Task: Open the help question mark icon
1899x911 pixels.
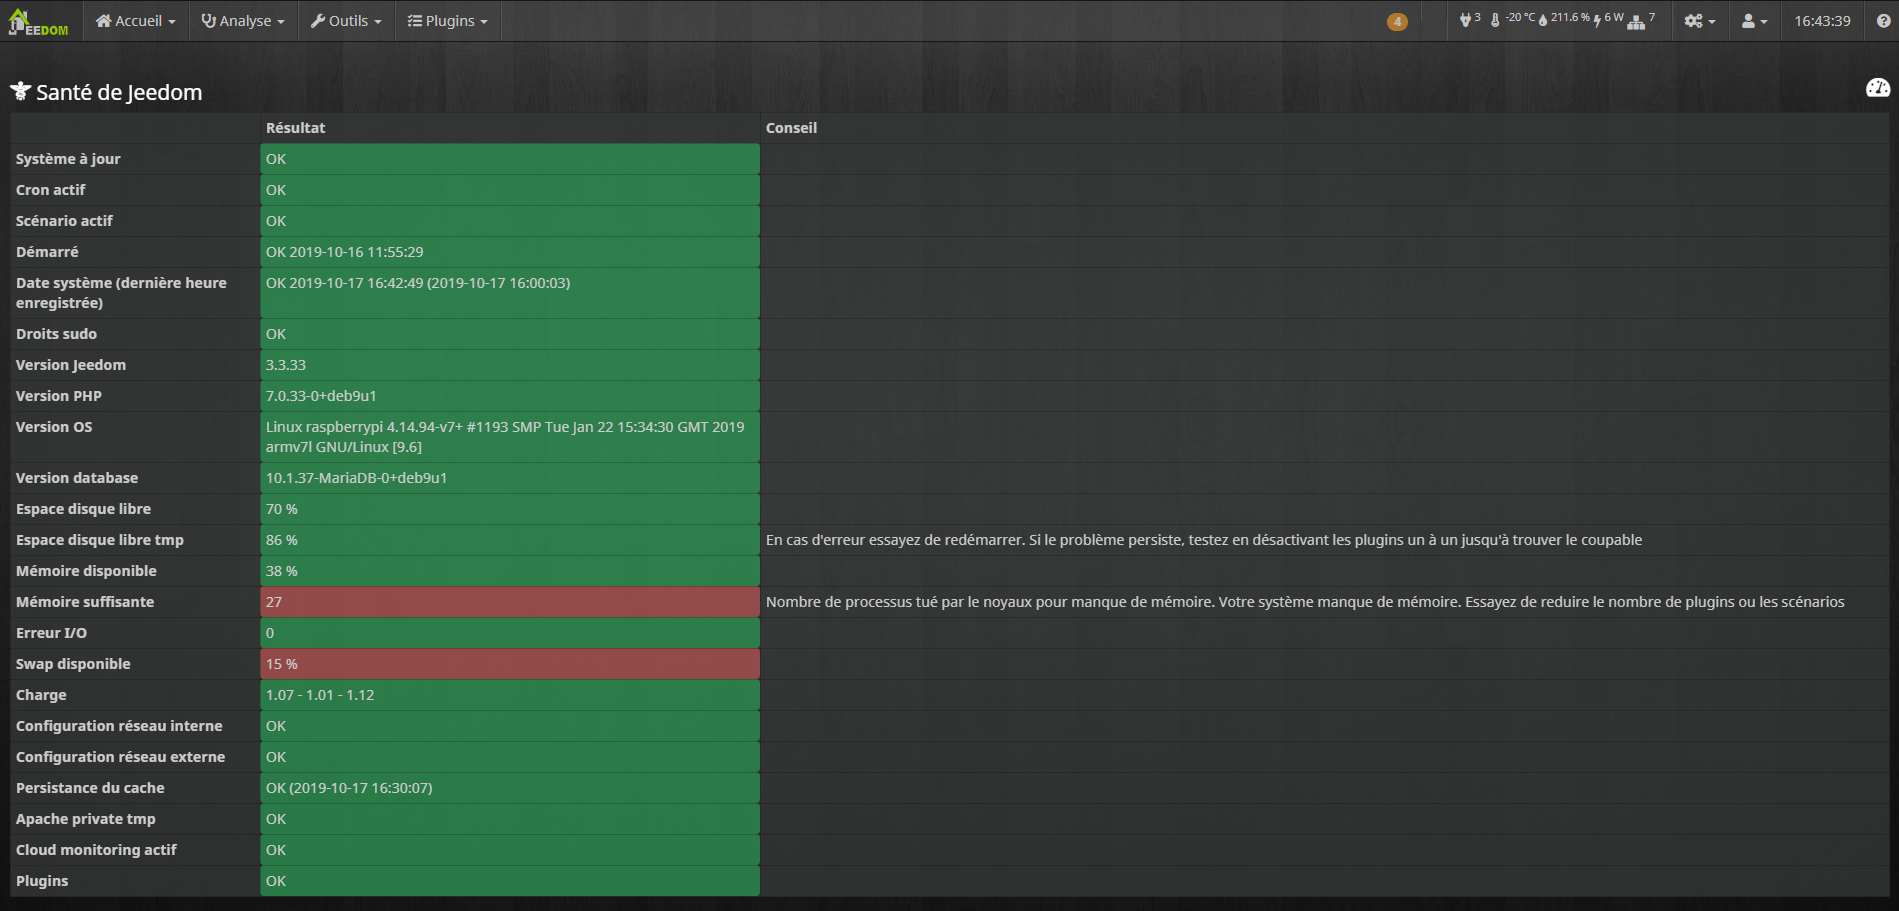Action: point(1883,21)
